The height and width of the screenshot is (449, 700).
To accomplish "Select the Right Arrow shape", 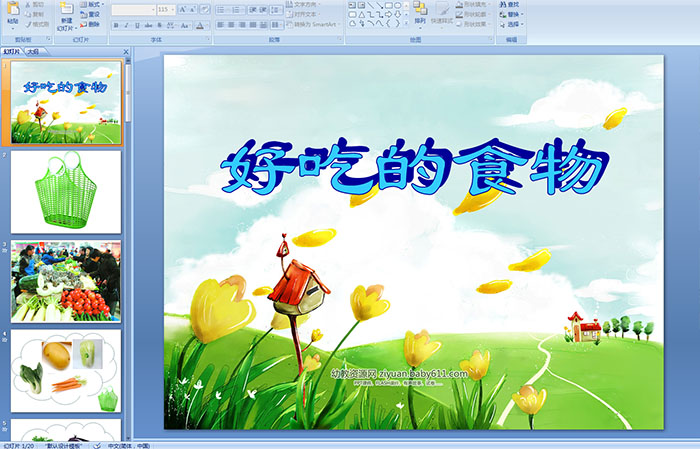I will click(x=388, y=15).
